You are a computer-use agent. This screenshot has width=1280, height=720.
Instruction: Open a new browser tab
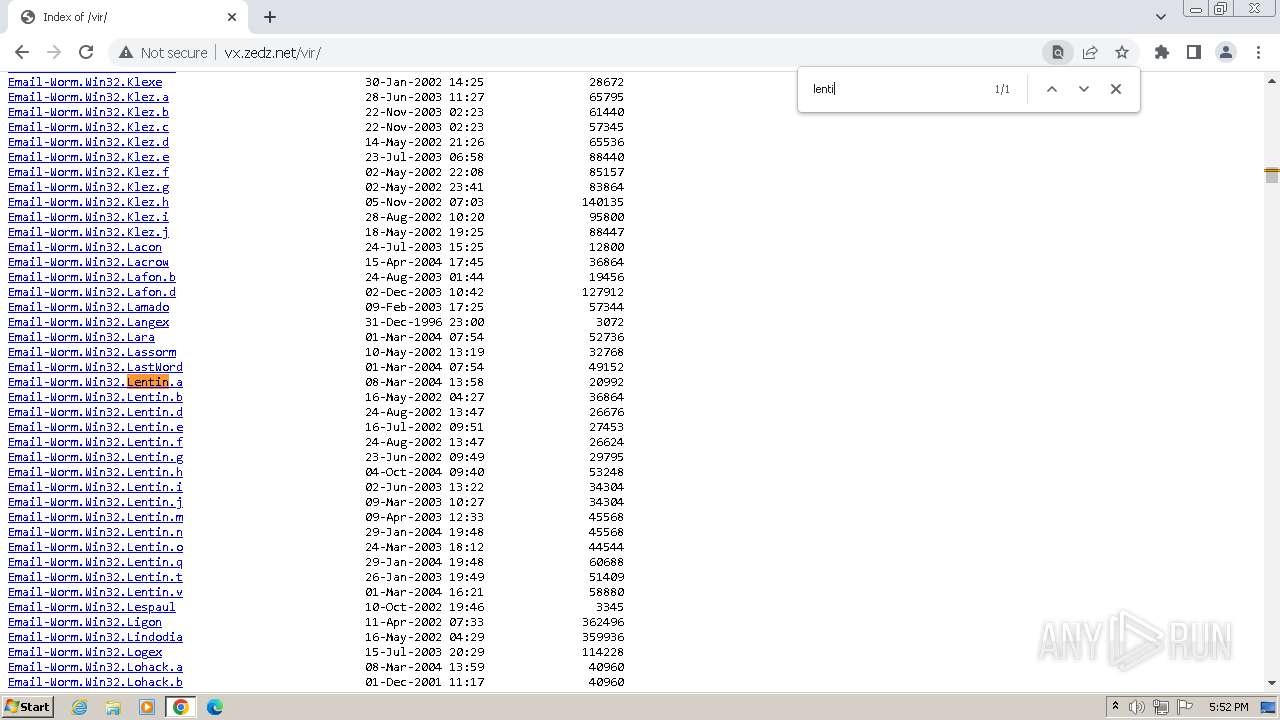pos(270,17)
